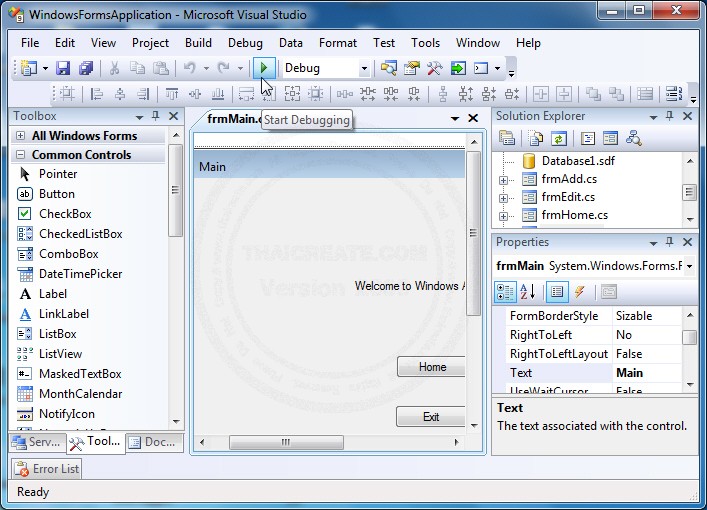This screenshot has height=510, width=707.
Task: Click the Bring to Front layout icon
Action: coord(593,94)
